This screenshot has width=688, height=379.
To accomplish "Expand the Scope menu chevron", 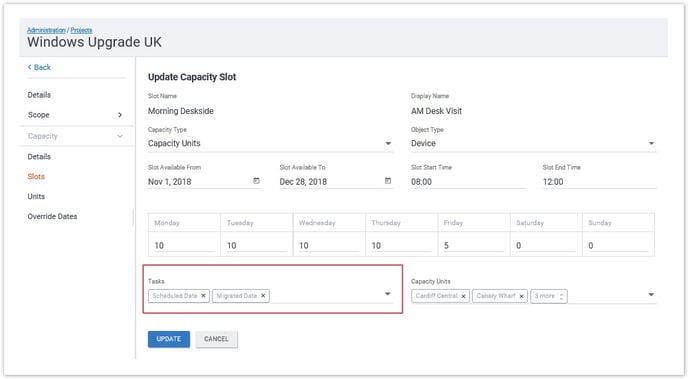I will click(120, 115).
